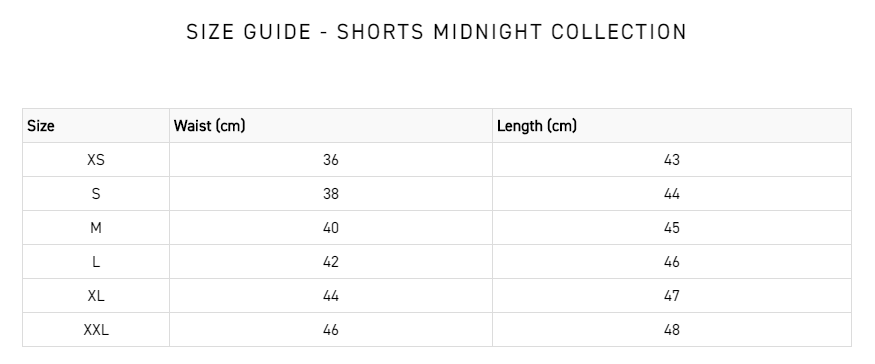Select the M size cell

point(96,228)
